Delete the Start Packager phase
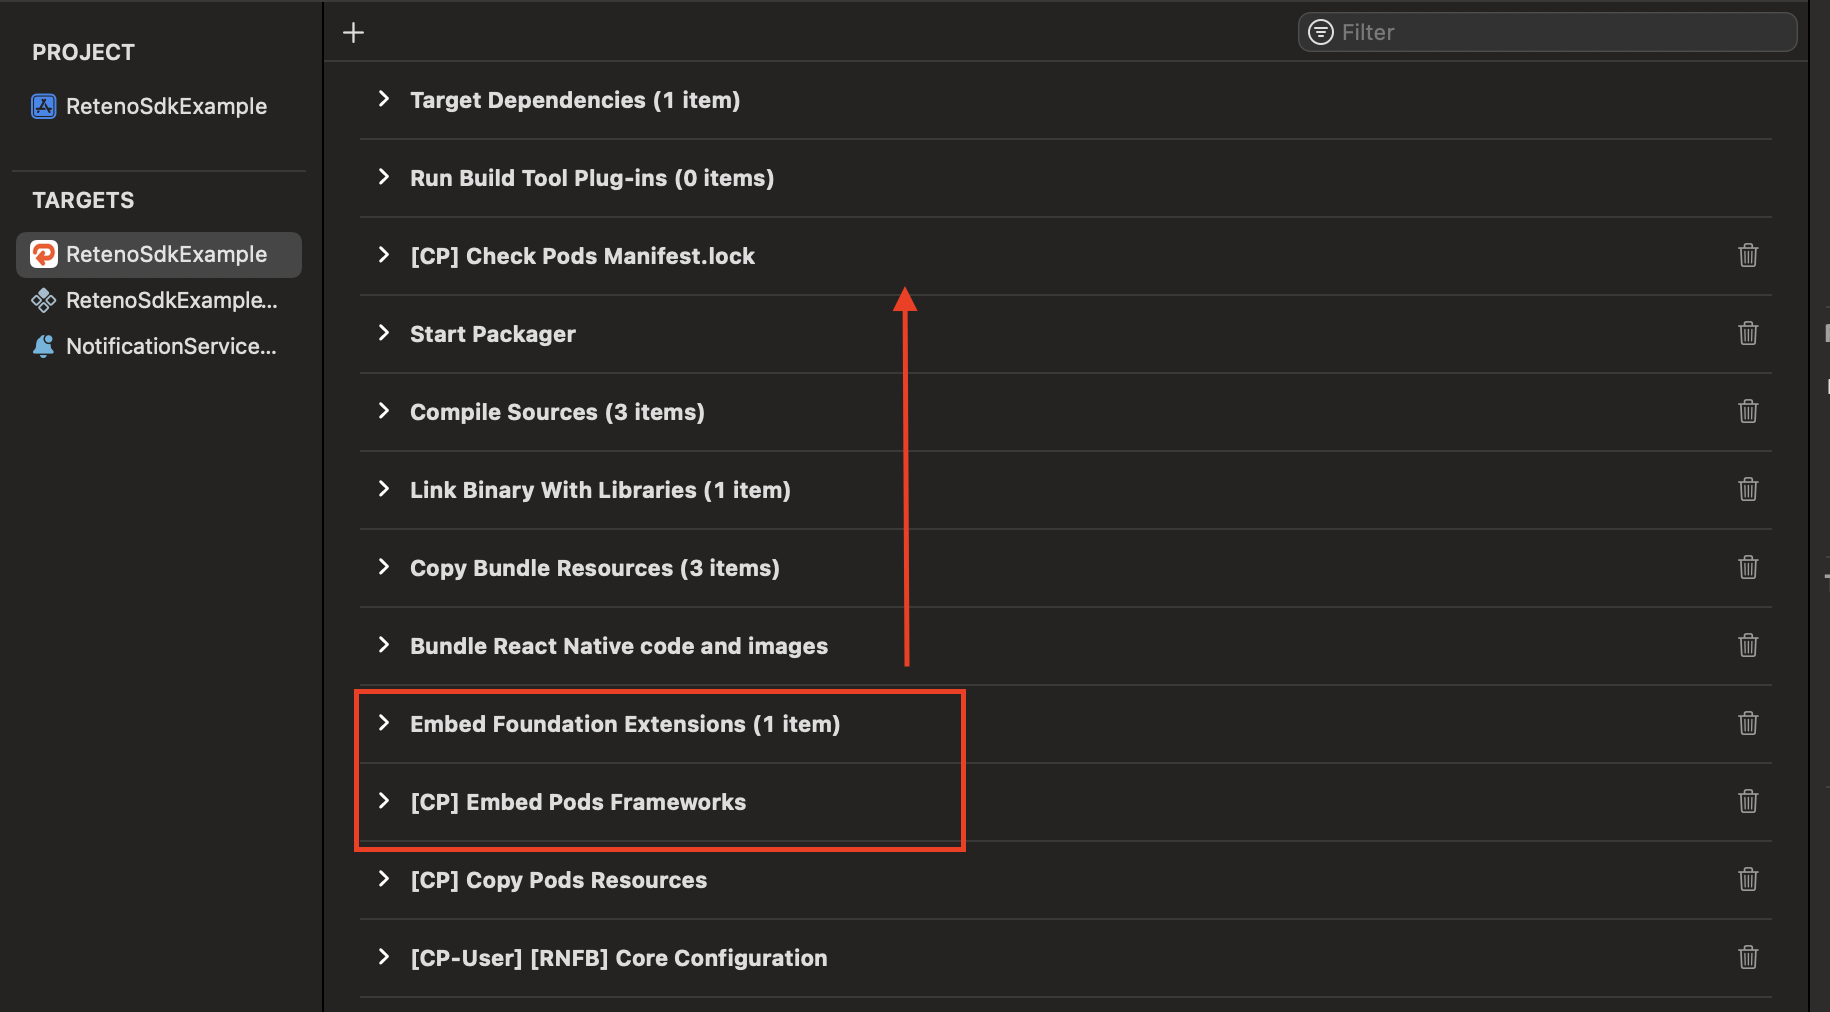 (1748, 333)
